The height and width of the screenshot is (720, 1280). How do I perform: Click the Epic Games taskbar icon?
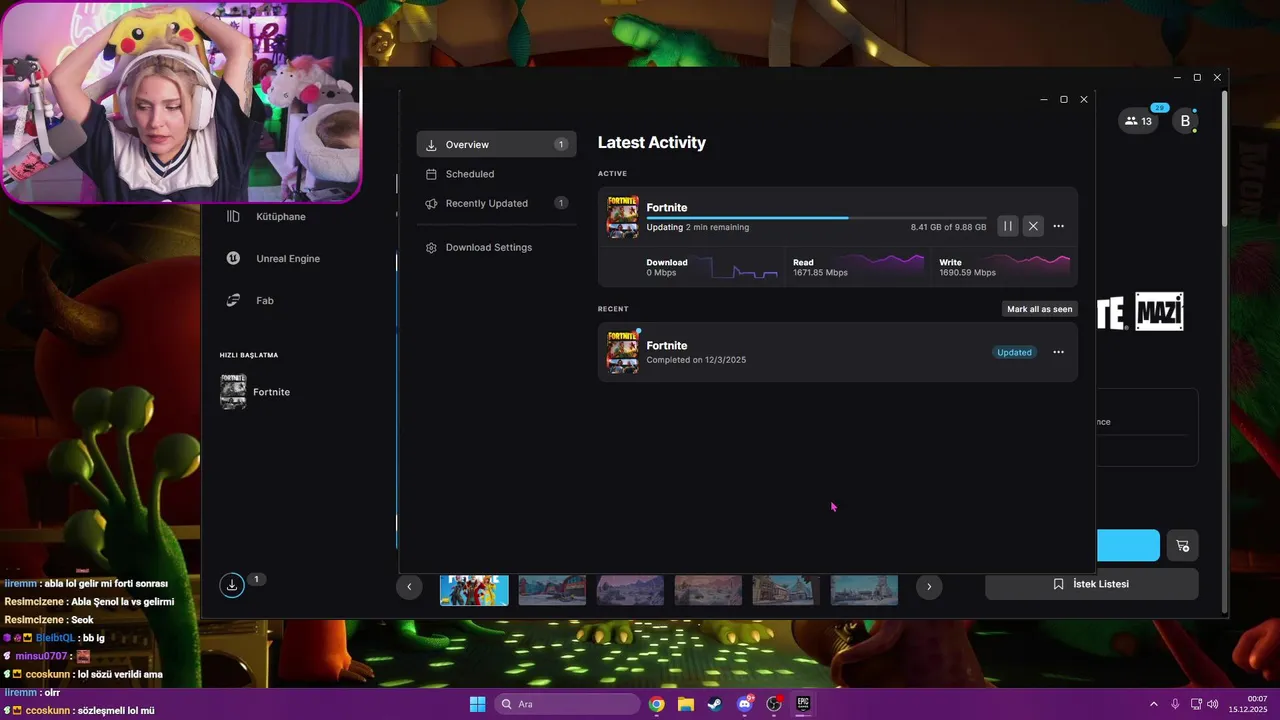tap(803, 704)
